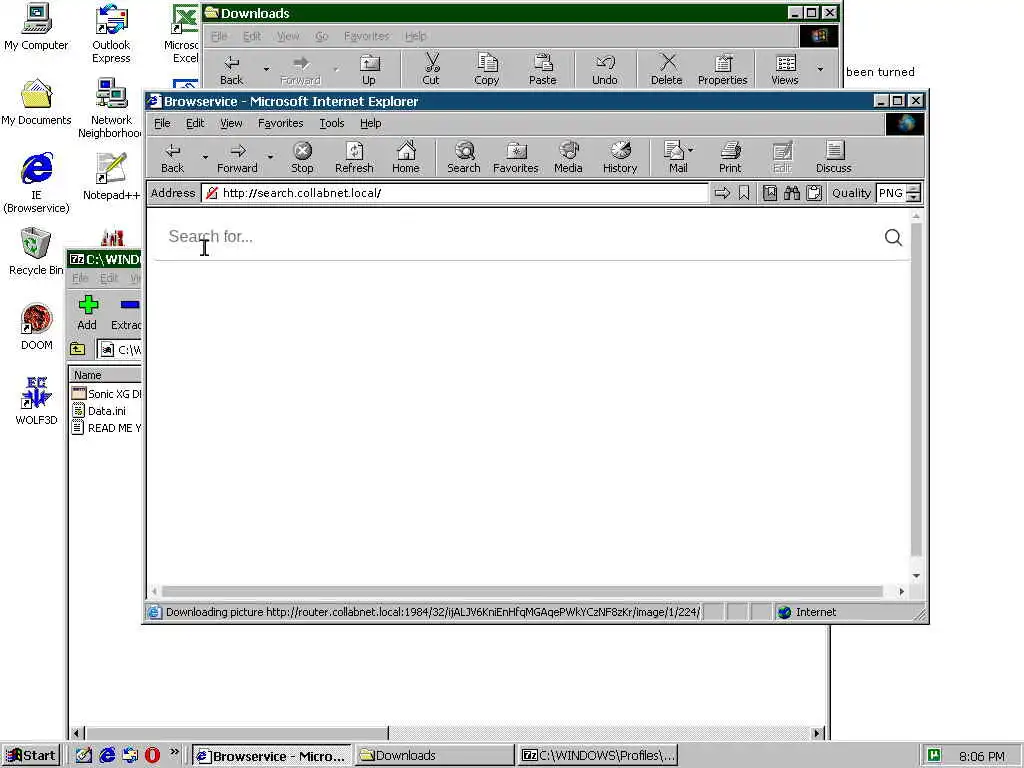Open the Back dropdown arrow in the Downloads window

click(x=266, y=69)
